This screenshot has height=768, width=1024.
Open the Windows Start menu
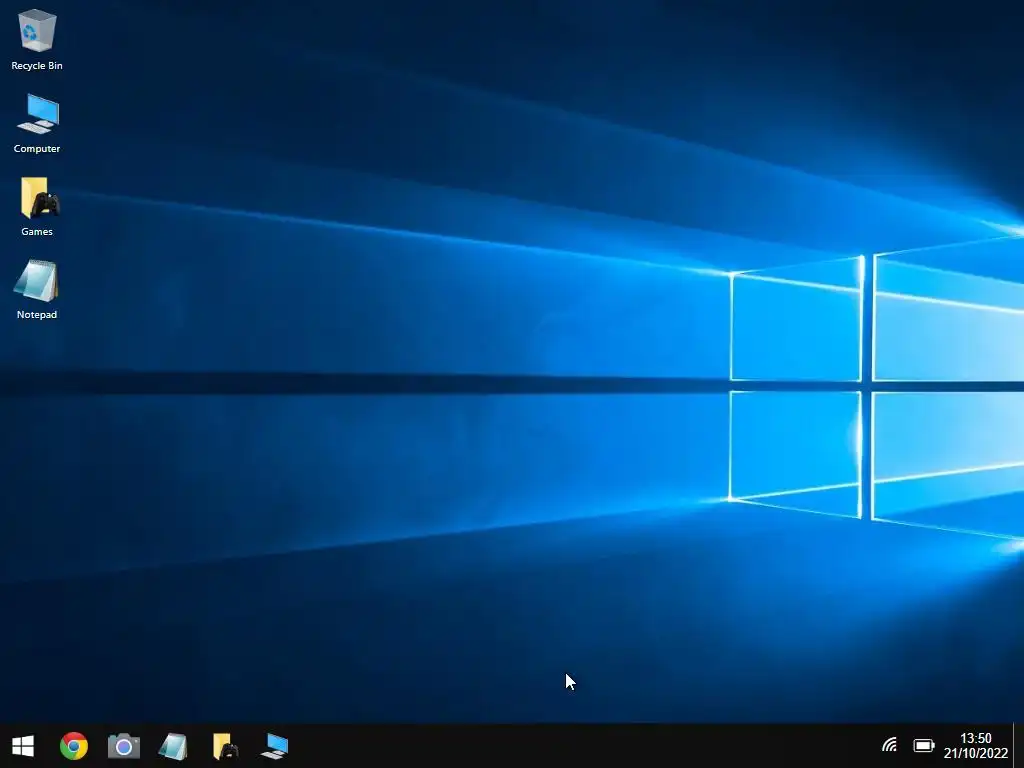click(23, 746)
